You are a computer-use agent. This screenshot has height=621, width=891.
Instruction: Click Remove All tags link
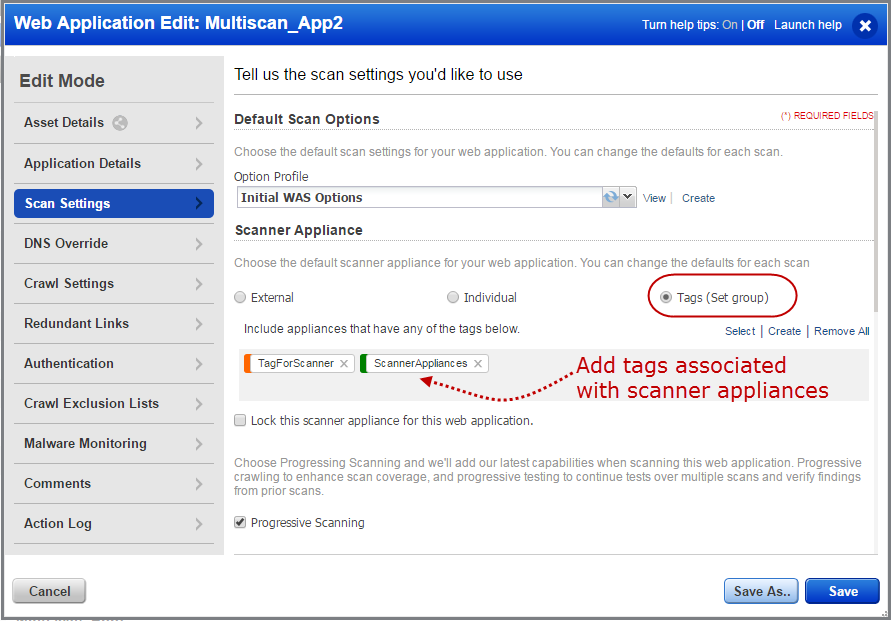click(842, 331)
